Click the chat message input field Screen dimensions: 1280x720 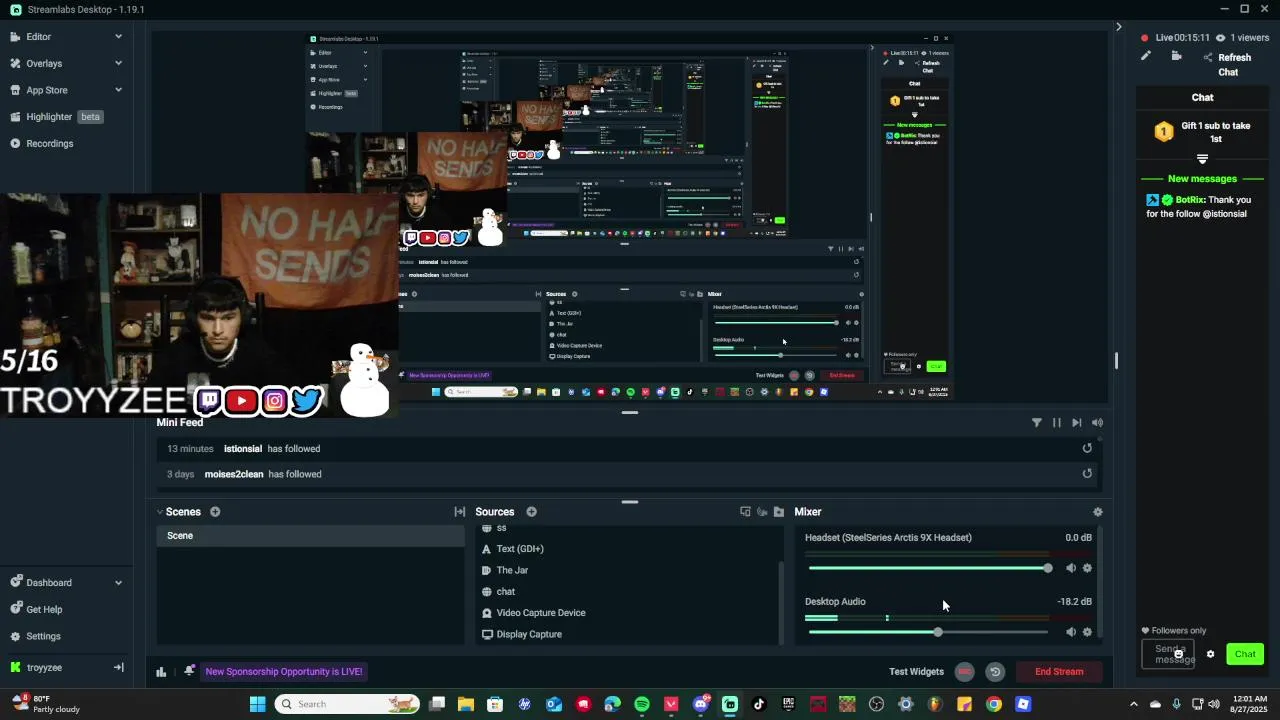click(1168, 654)
